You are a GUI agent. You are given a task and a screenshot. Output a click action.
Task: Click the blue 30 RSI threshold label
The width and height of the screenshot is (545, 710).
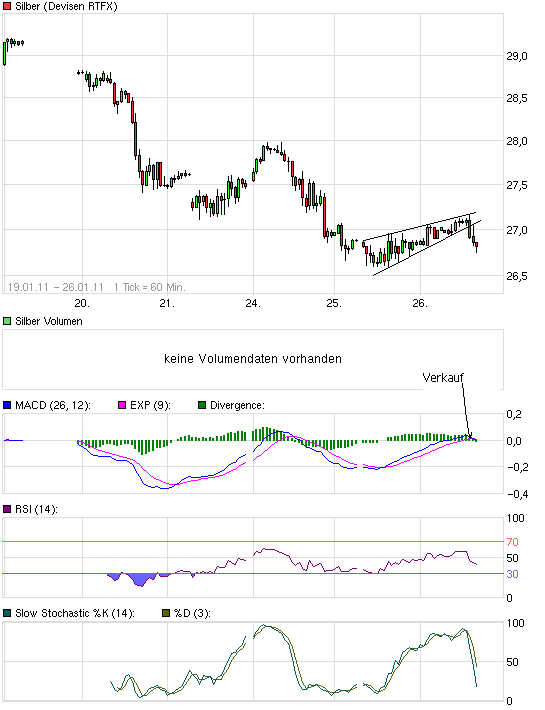tap(512, 574)
